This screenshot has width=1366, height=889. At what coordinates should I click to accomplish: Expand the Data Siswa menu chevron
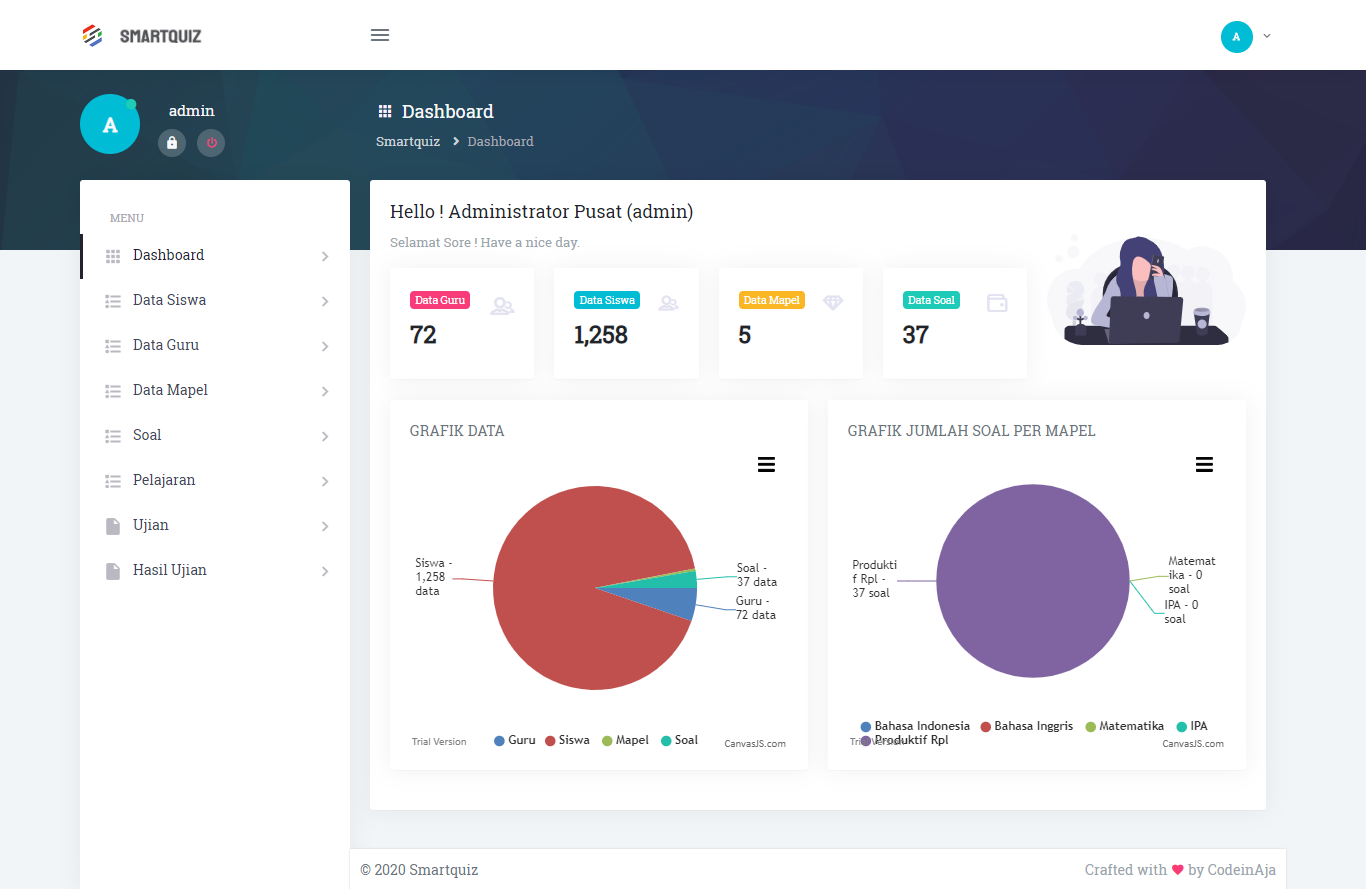[x=325, y=301]
